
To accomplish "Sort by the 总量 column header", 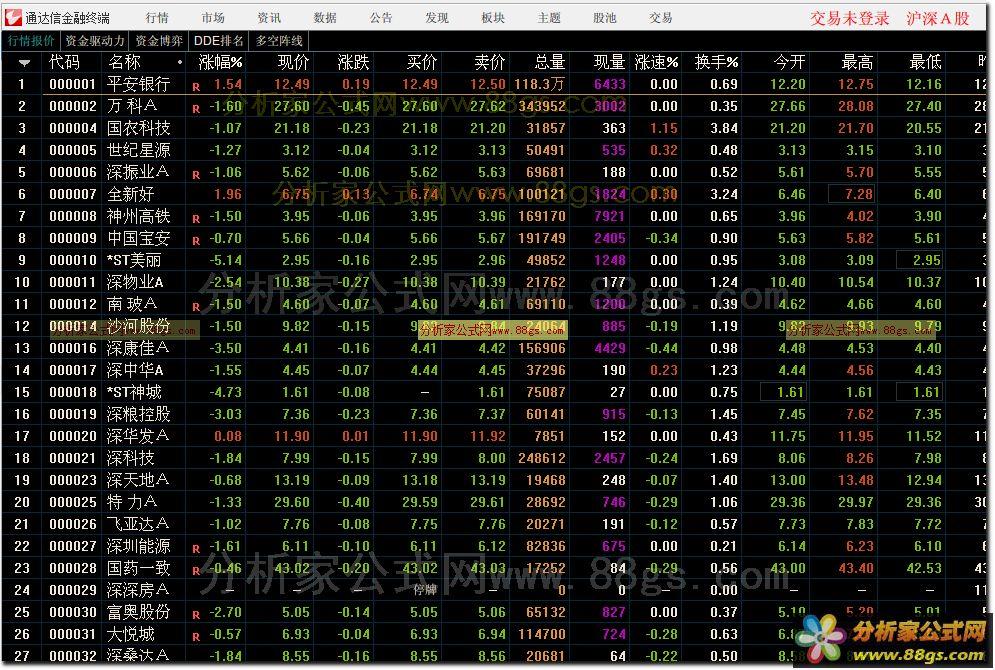I will 550,62.
